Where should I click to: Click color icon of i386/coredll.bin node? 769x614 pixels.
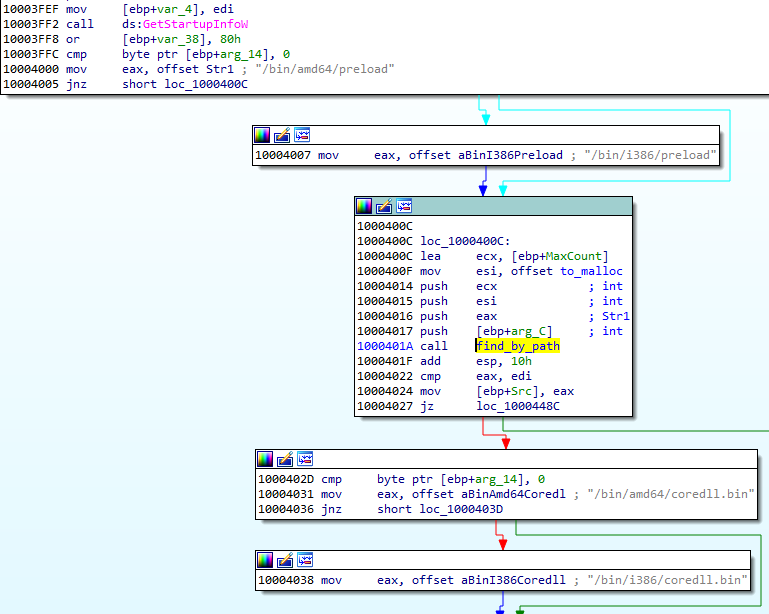(265, 560)
